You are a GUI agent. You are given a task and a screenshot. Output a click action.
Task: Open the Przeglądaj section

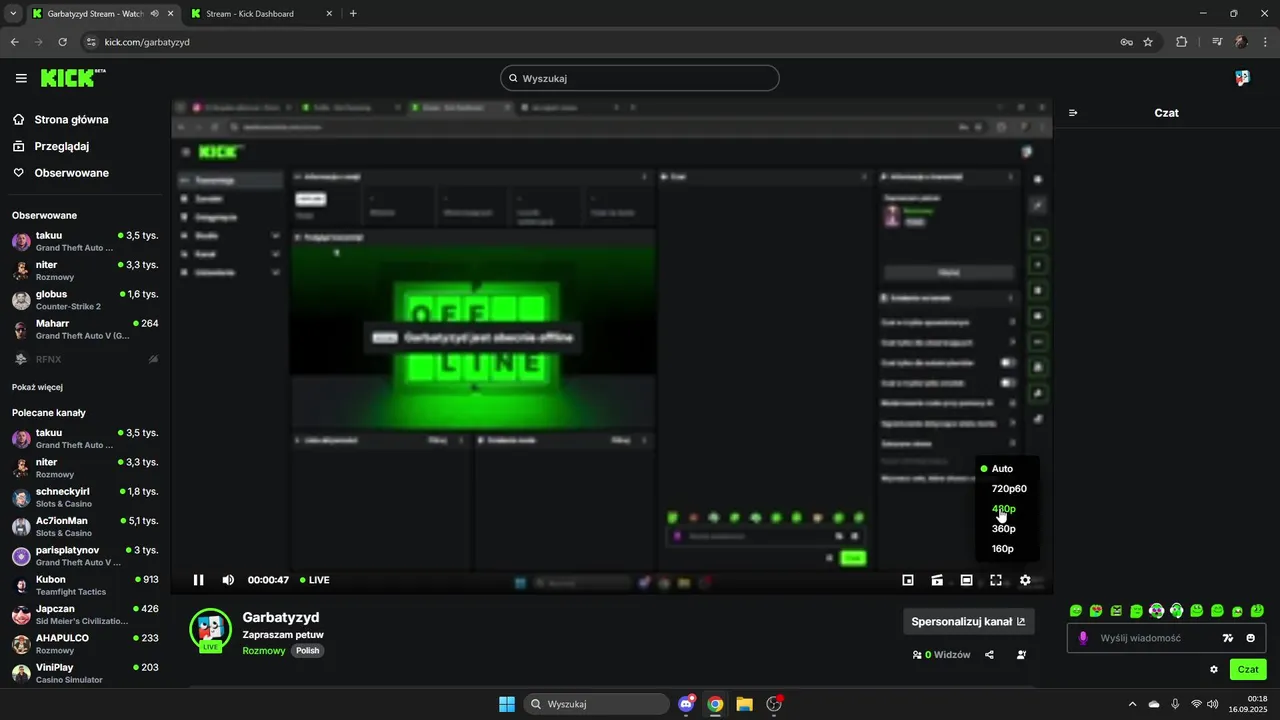[x=61, y=146]
